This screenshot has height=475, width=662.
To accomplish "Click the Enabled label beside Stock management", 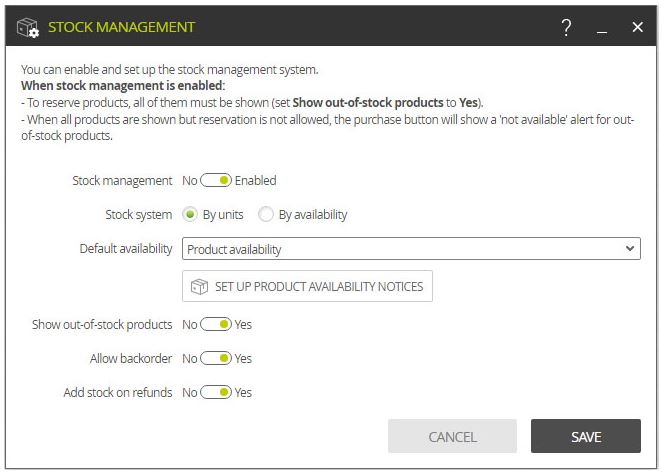I will click(255, 181).
